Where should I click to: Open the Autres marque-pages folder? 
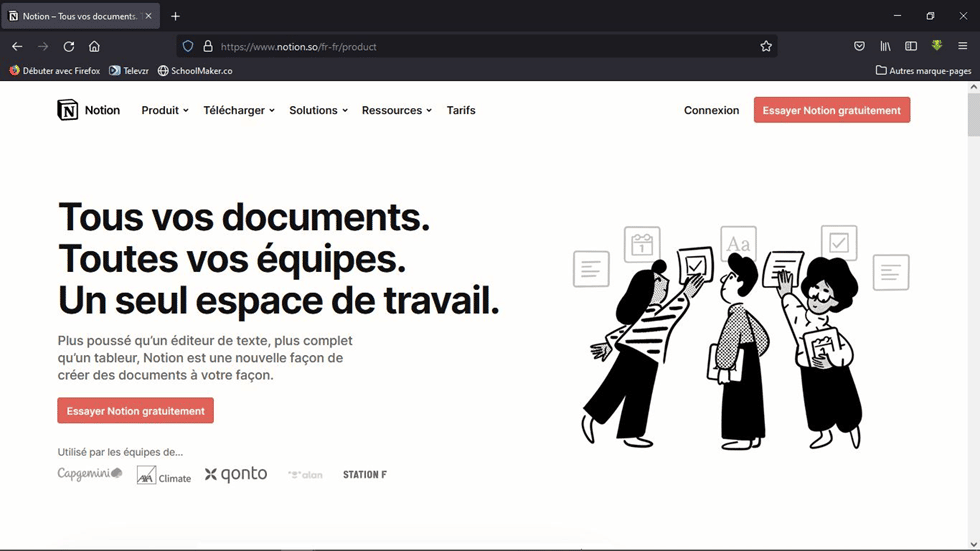tap(923, 71)
